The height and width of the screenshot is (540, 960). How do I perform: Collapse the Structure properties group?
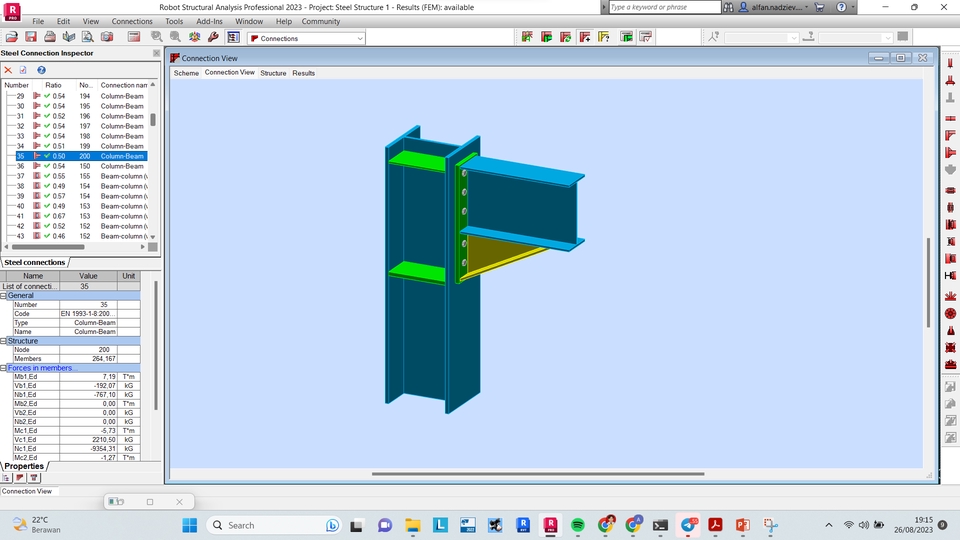tap(4, 341)
